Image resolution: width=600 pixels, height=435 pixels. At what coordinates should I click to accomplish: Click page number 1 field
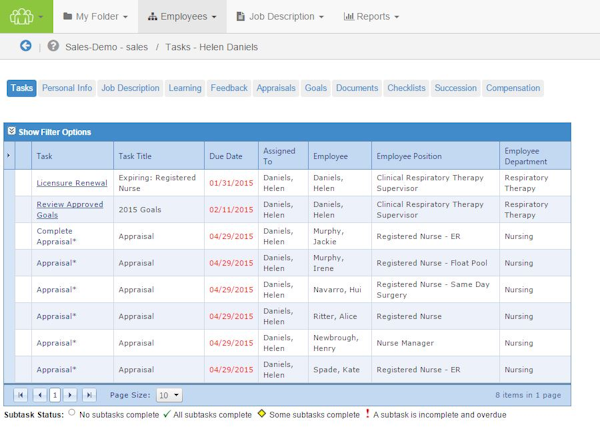click(x=55, y=395)
